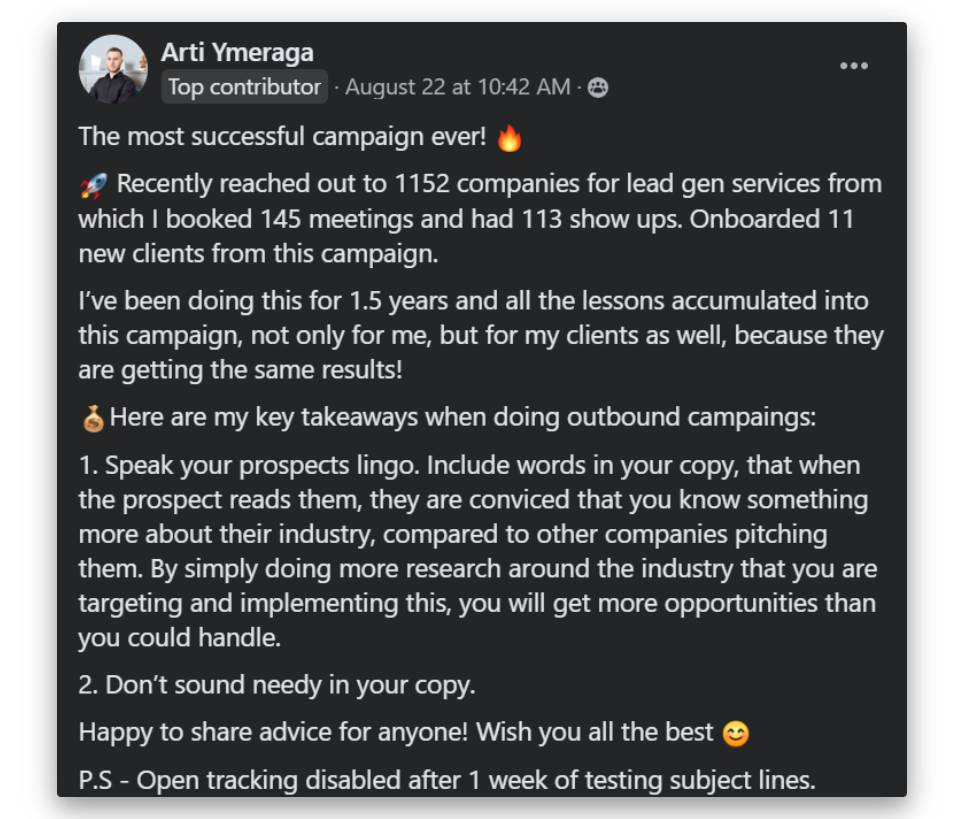Click the group audience privacy icon
Viewport: 964px width, 819px height.
597,87
